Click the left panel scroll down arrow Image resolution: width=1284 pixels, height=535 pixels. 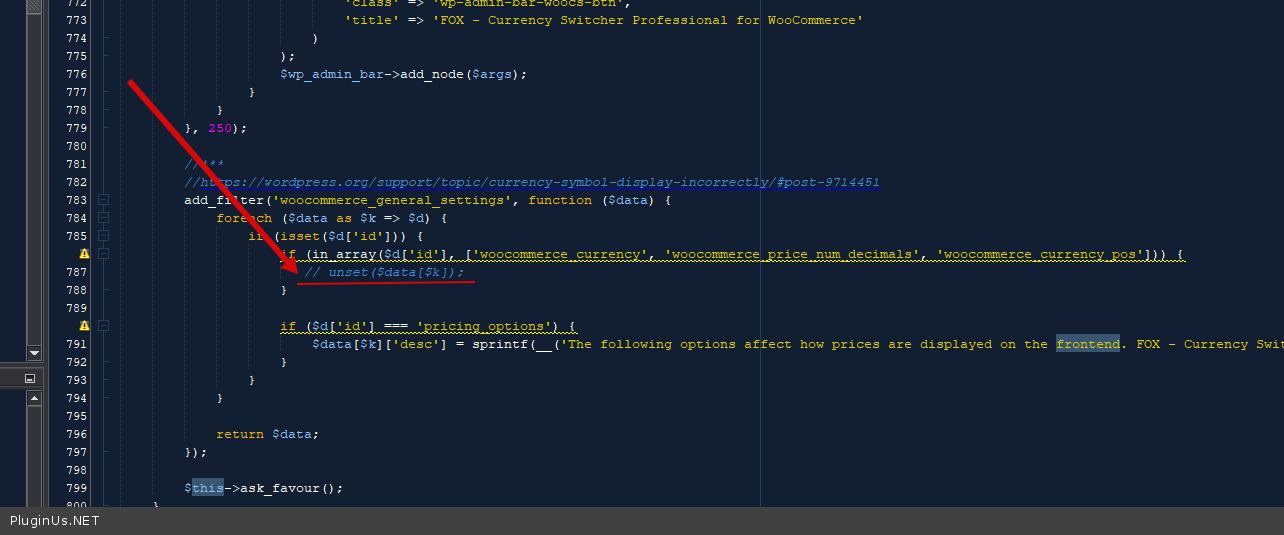tap(34, 353)
